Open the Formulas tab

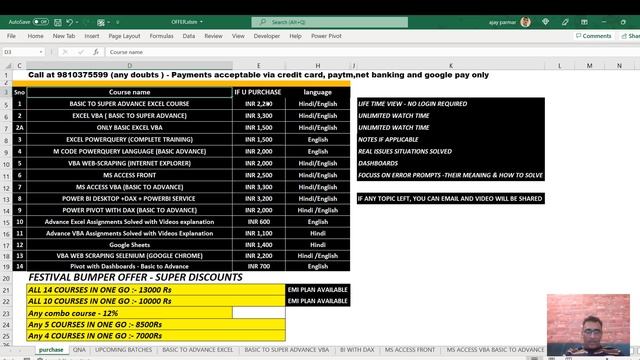point(161,36)
